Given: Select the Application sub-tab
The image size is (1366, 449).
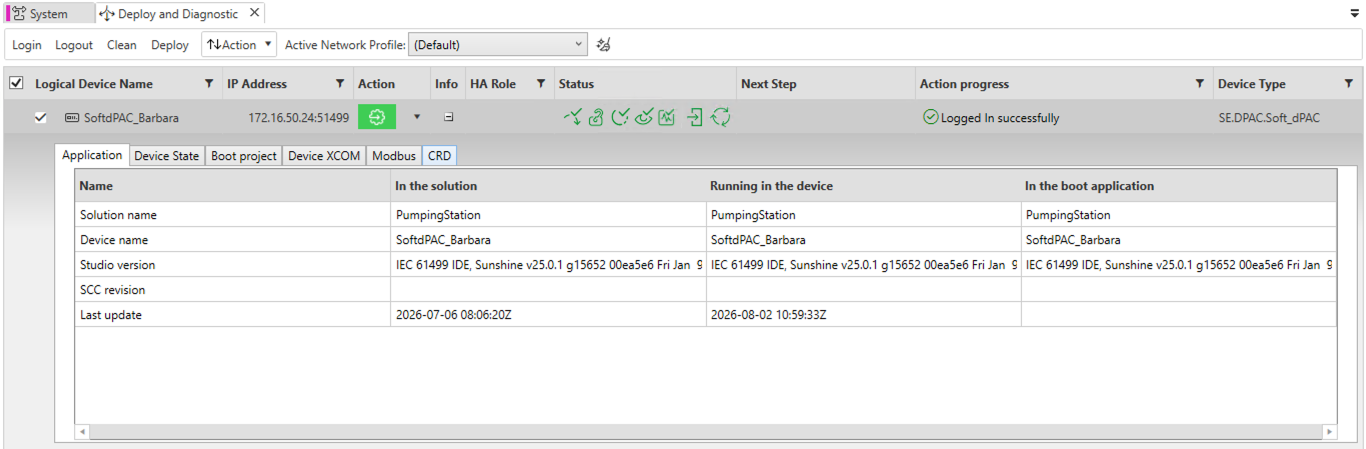Looking at the screenshot, I should click(92, 155).
